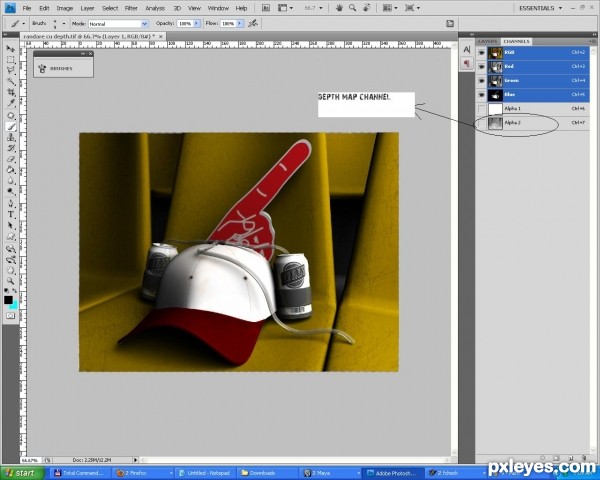
Task: Click swap foreground and background colors
Action: pyautogui.click(x=14, y=291)
